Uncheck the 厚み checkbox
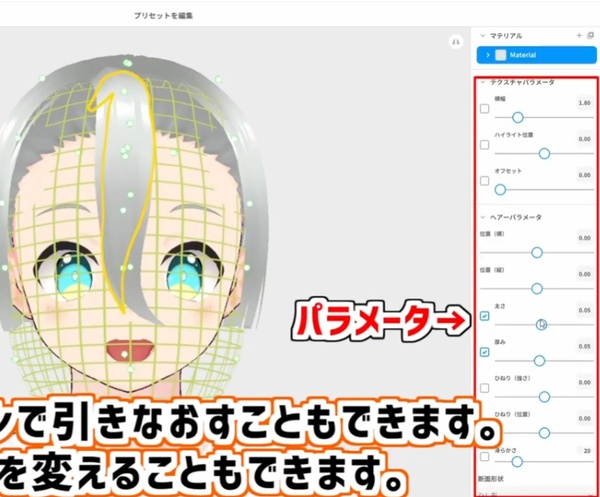This screenshot has width=600, height=497. coord(485,352)
